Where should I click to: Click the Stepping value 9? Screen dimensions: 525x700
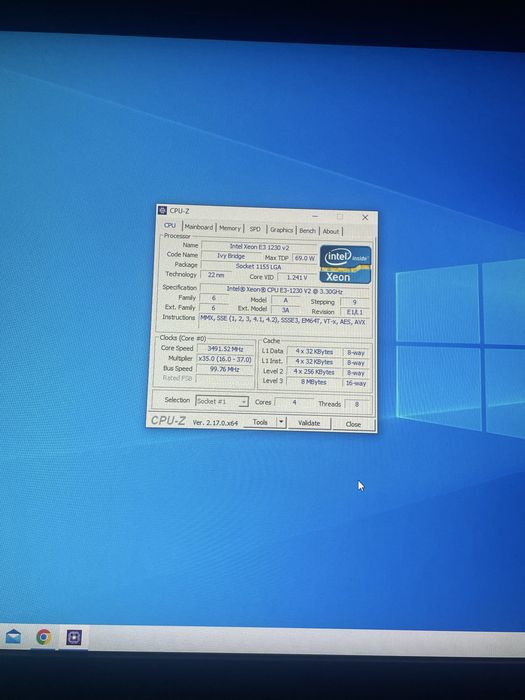(x=355, y=302)
